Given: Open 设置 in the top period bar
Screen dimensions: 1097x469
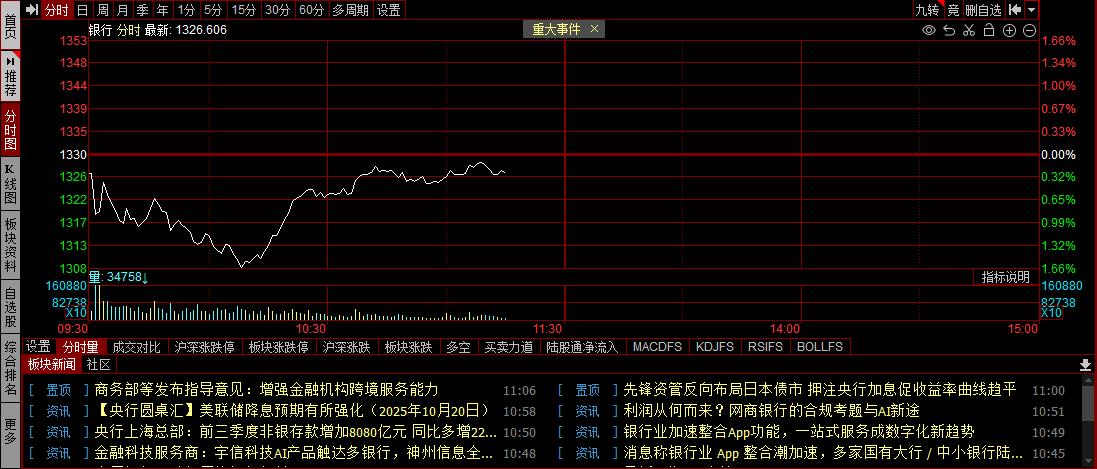Looking at the screenshot, I should coord(389,10).
